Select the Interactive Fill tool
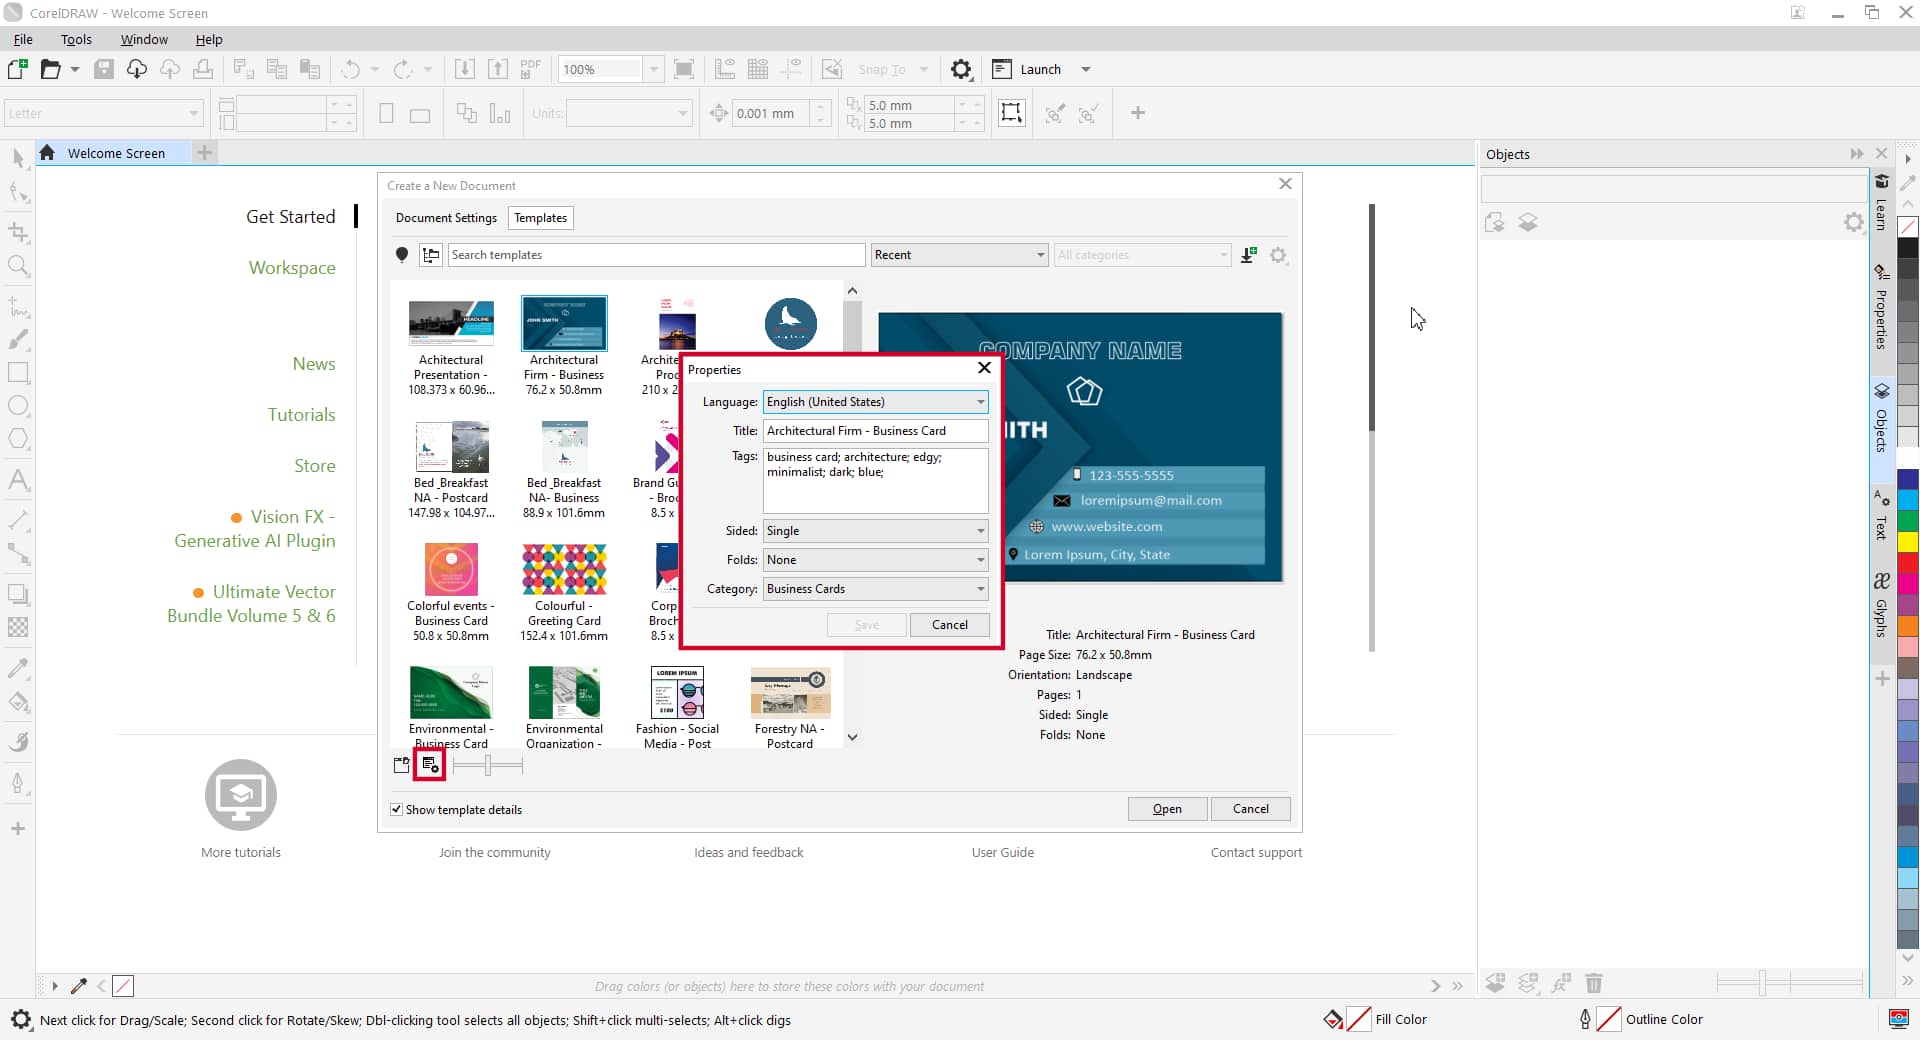The image size is (1920, 1040). pyautogui.click(x=18, y=701)
